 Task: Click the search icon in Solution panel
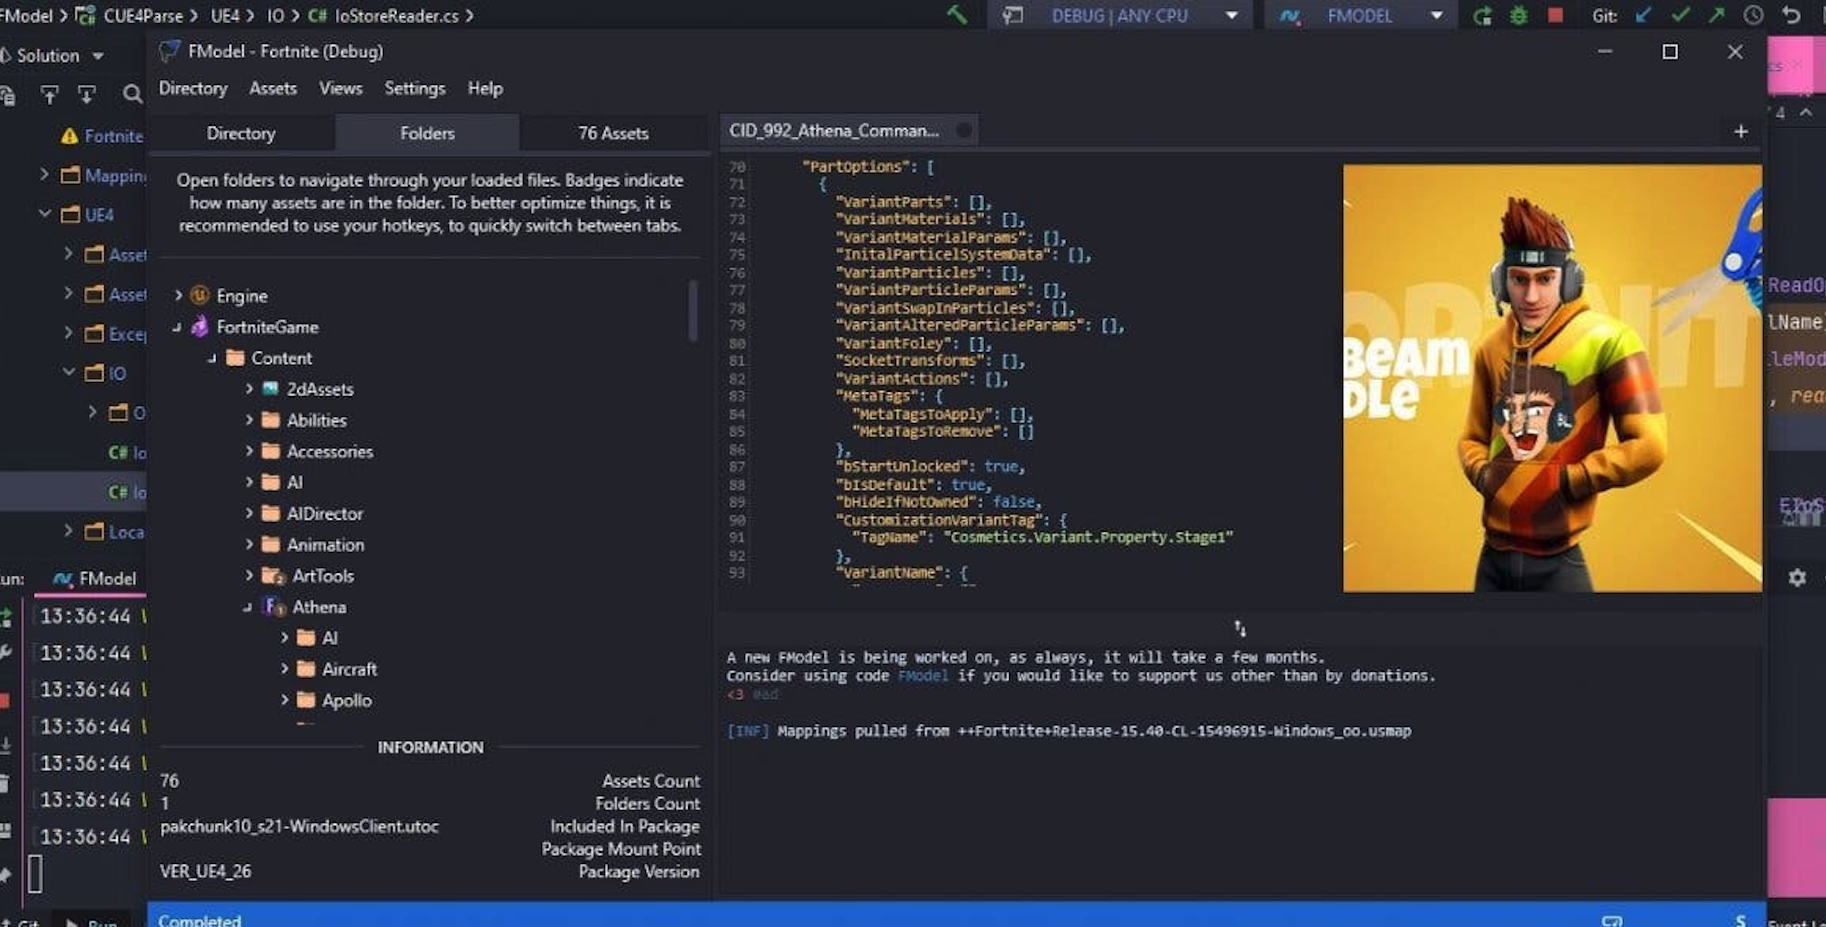click(132, 94)
